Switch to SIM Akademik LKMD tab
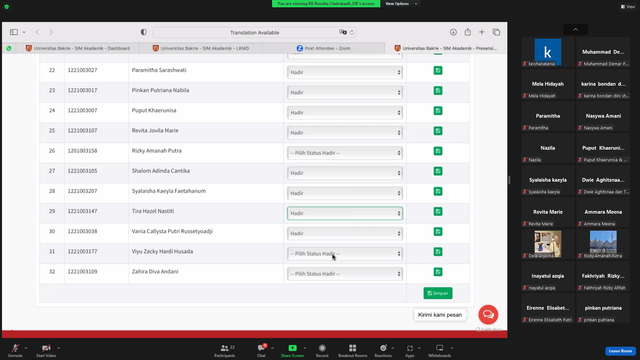The width and height of the screenshot is (640, 360). pos(201,48)
